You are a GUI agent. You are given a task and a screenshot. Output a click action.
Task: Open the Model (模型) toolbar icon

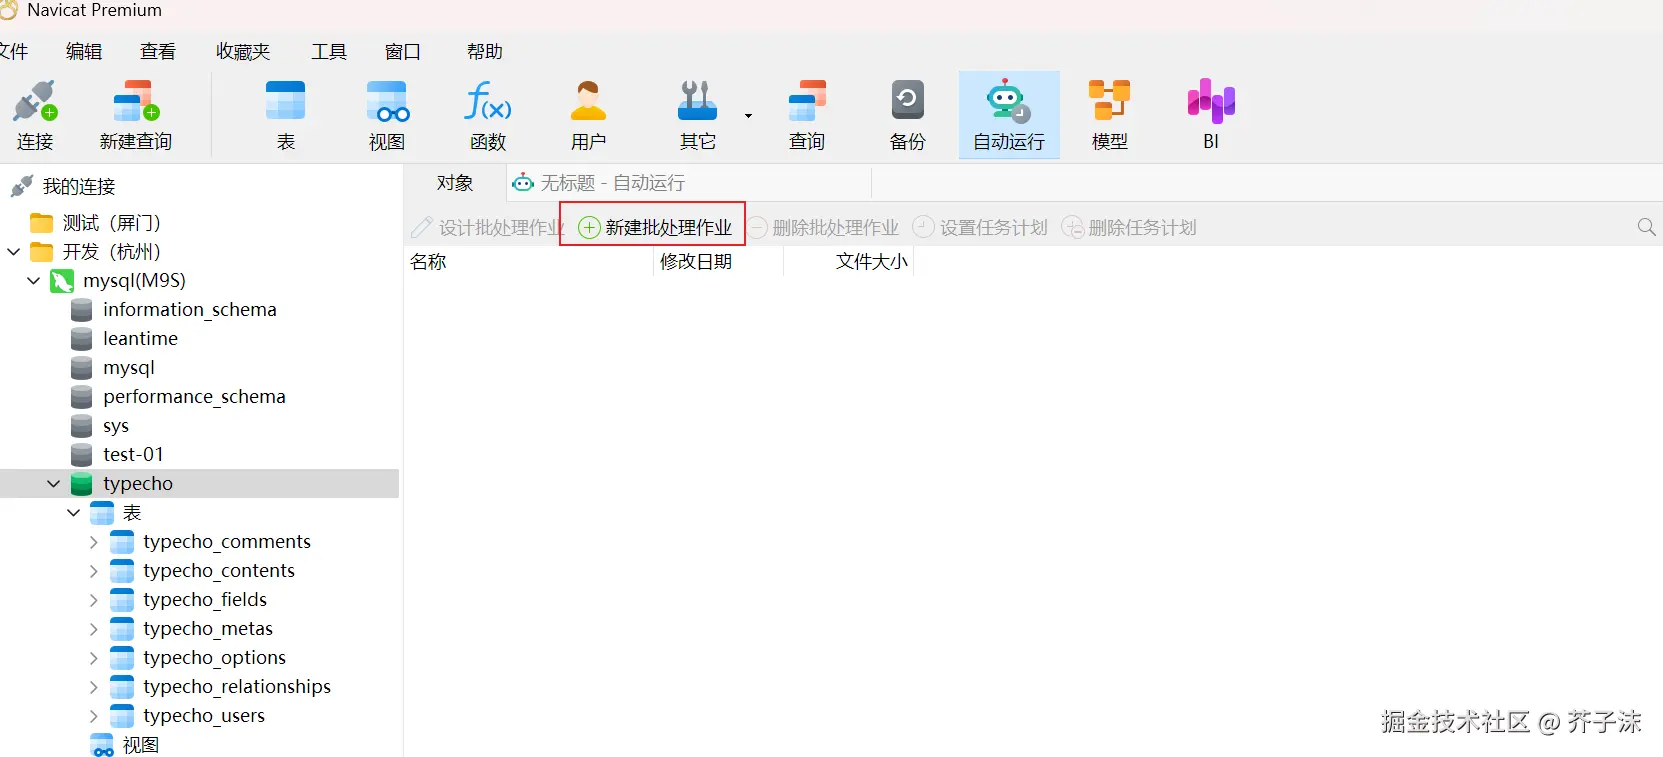(x=1110, y=115)
